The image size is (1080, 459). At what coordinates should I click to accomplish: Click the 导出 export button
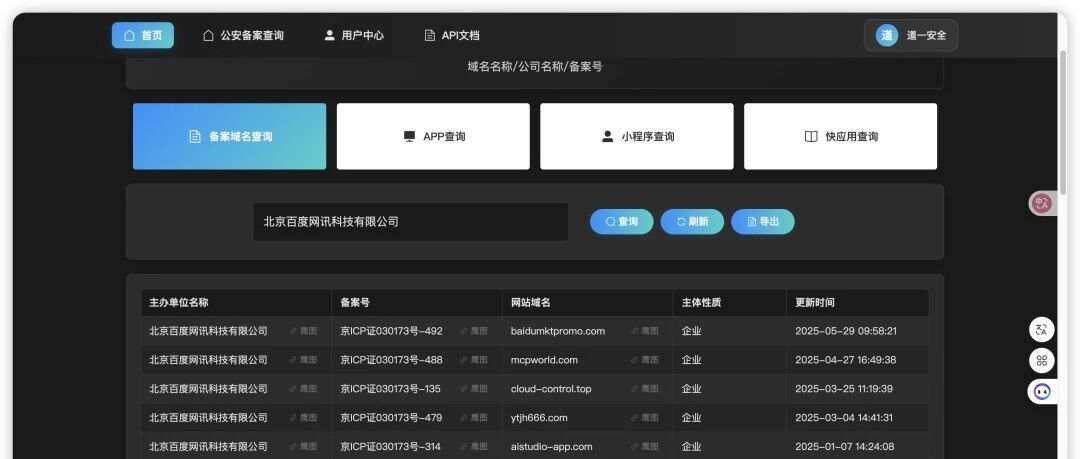(x=762, y=222)
